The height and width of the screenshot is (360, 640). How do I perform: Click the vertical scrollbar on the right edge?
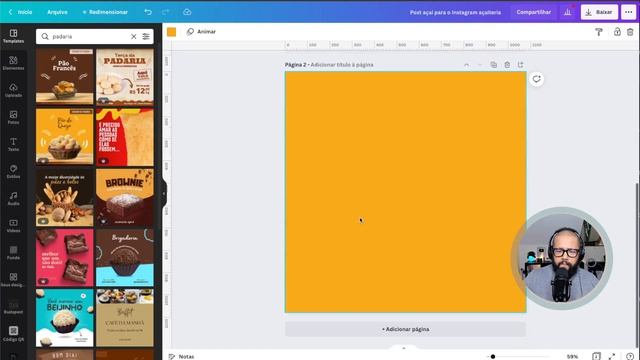638,265
